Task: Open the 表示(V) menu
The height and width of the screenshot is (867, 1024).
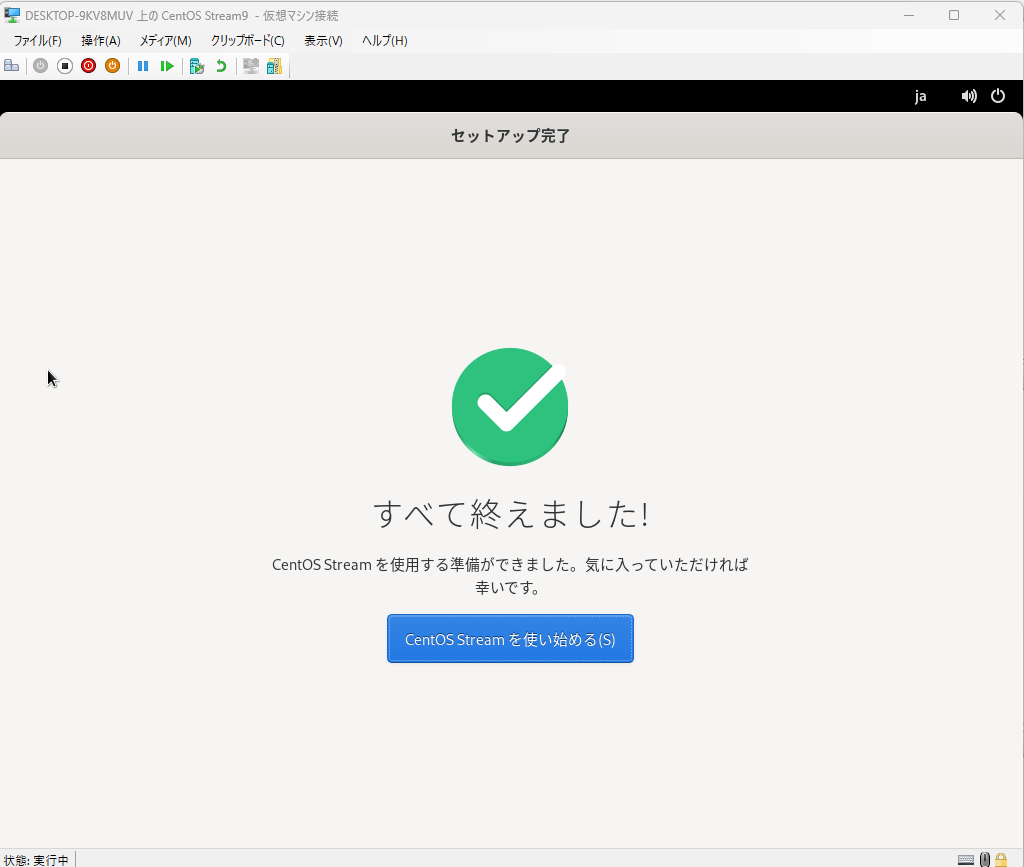Action: point(323,40)
